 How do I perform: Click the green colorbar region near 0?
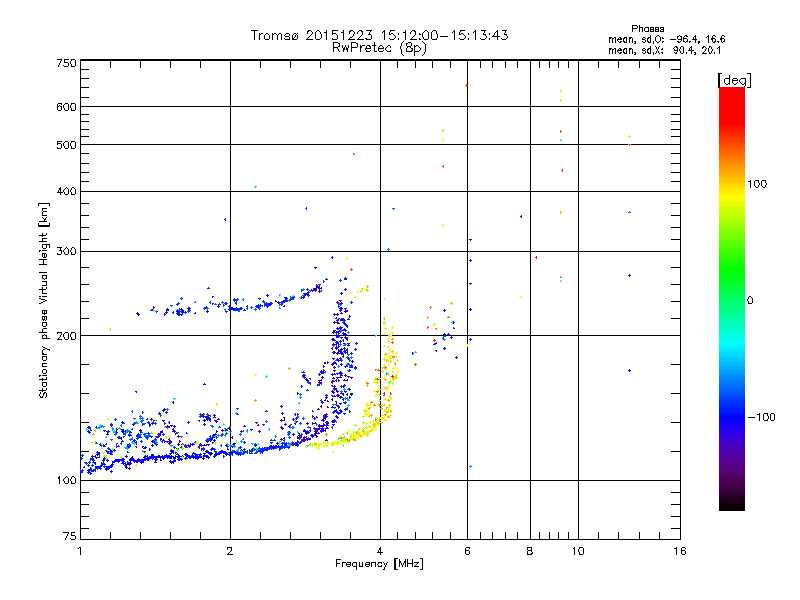coord(732,287)
